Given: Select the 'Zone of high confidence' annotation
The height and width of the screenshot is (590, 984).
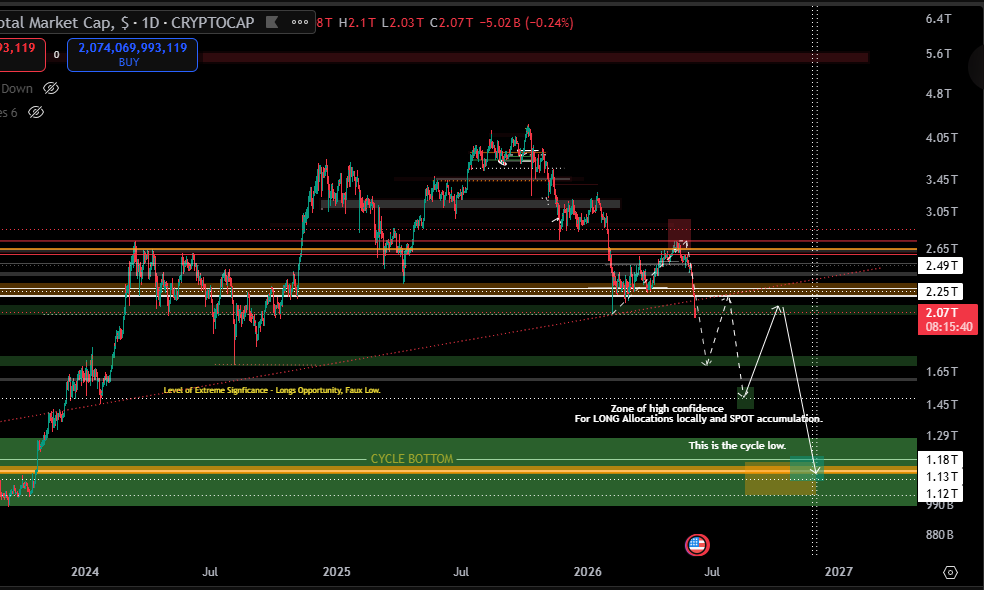Looking at the screenshot, I should (667, 409).
